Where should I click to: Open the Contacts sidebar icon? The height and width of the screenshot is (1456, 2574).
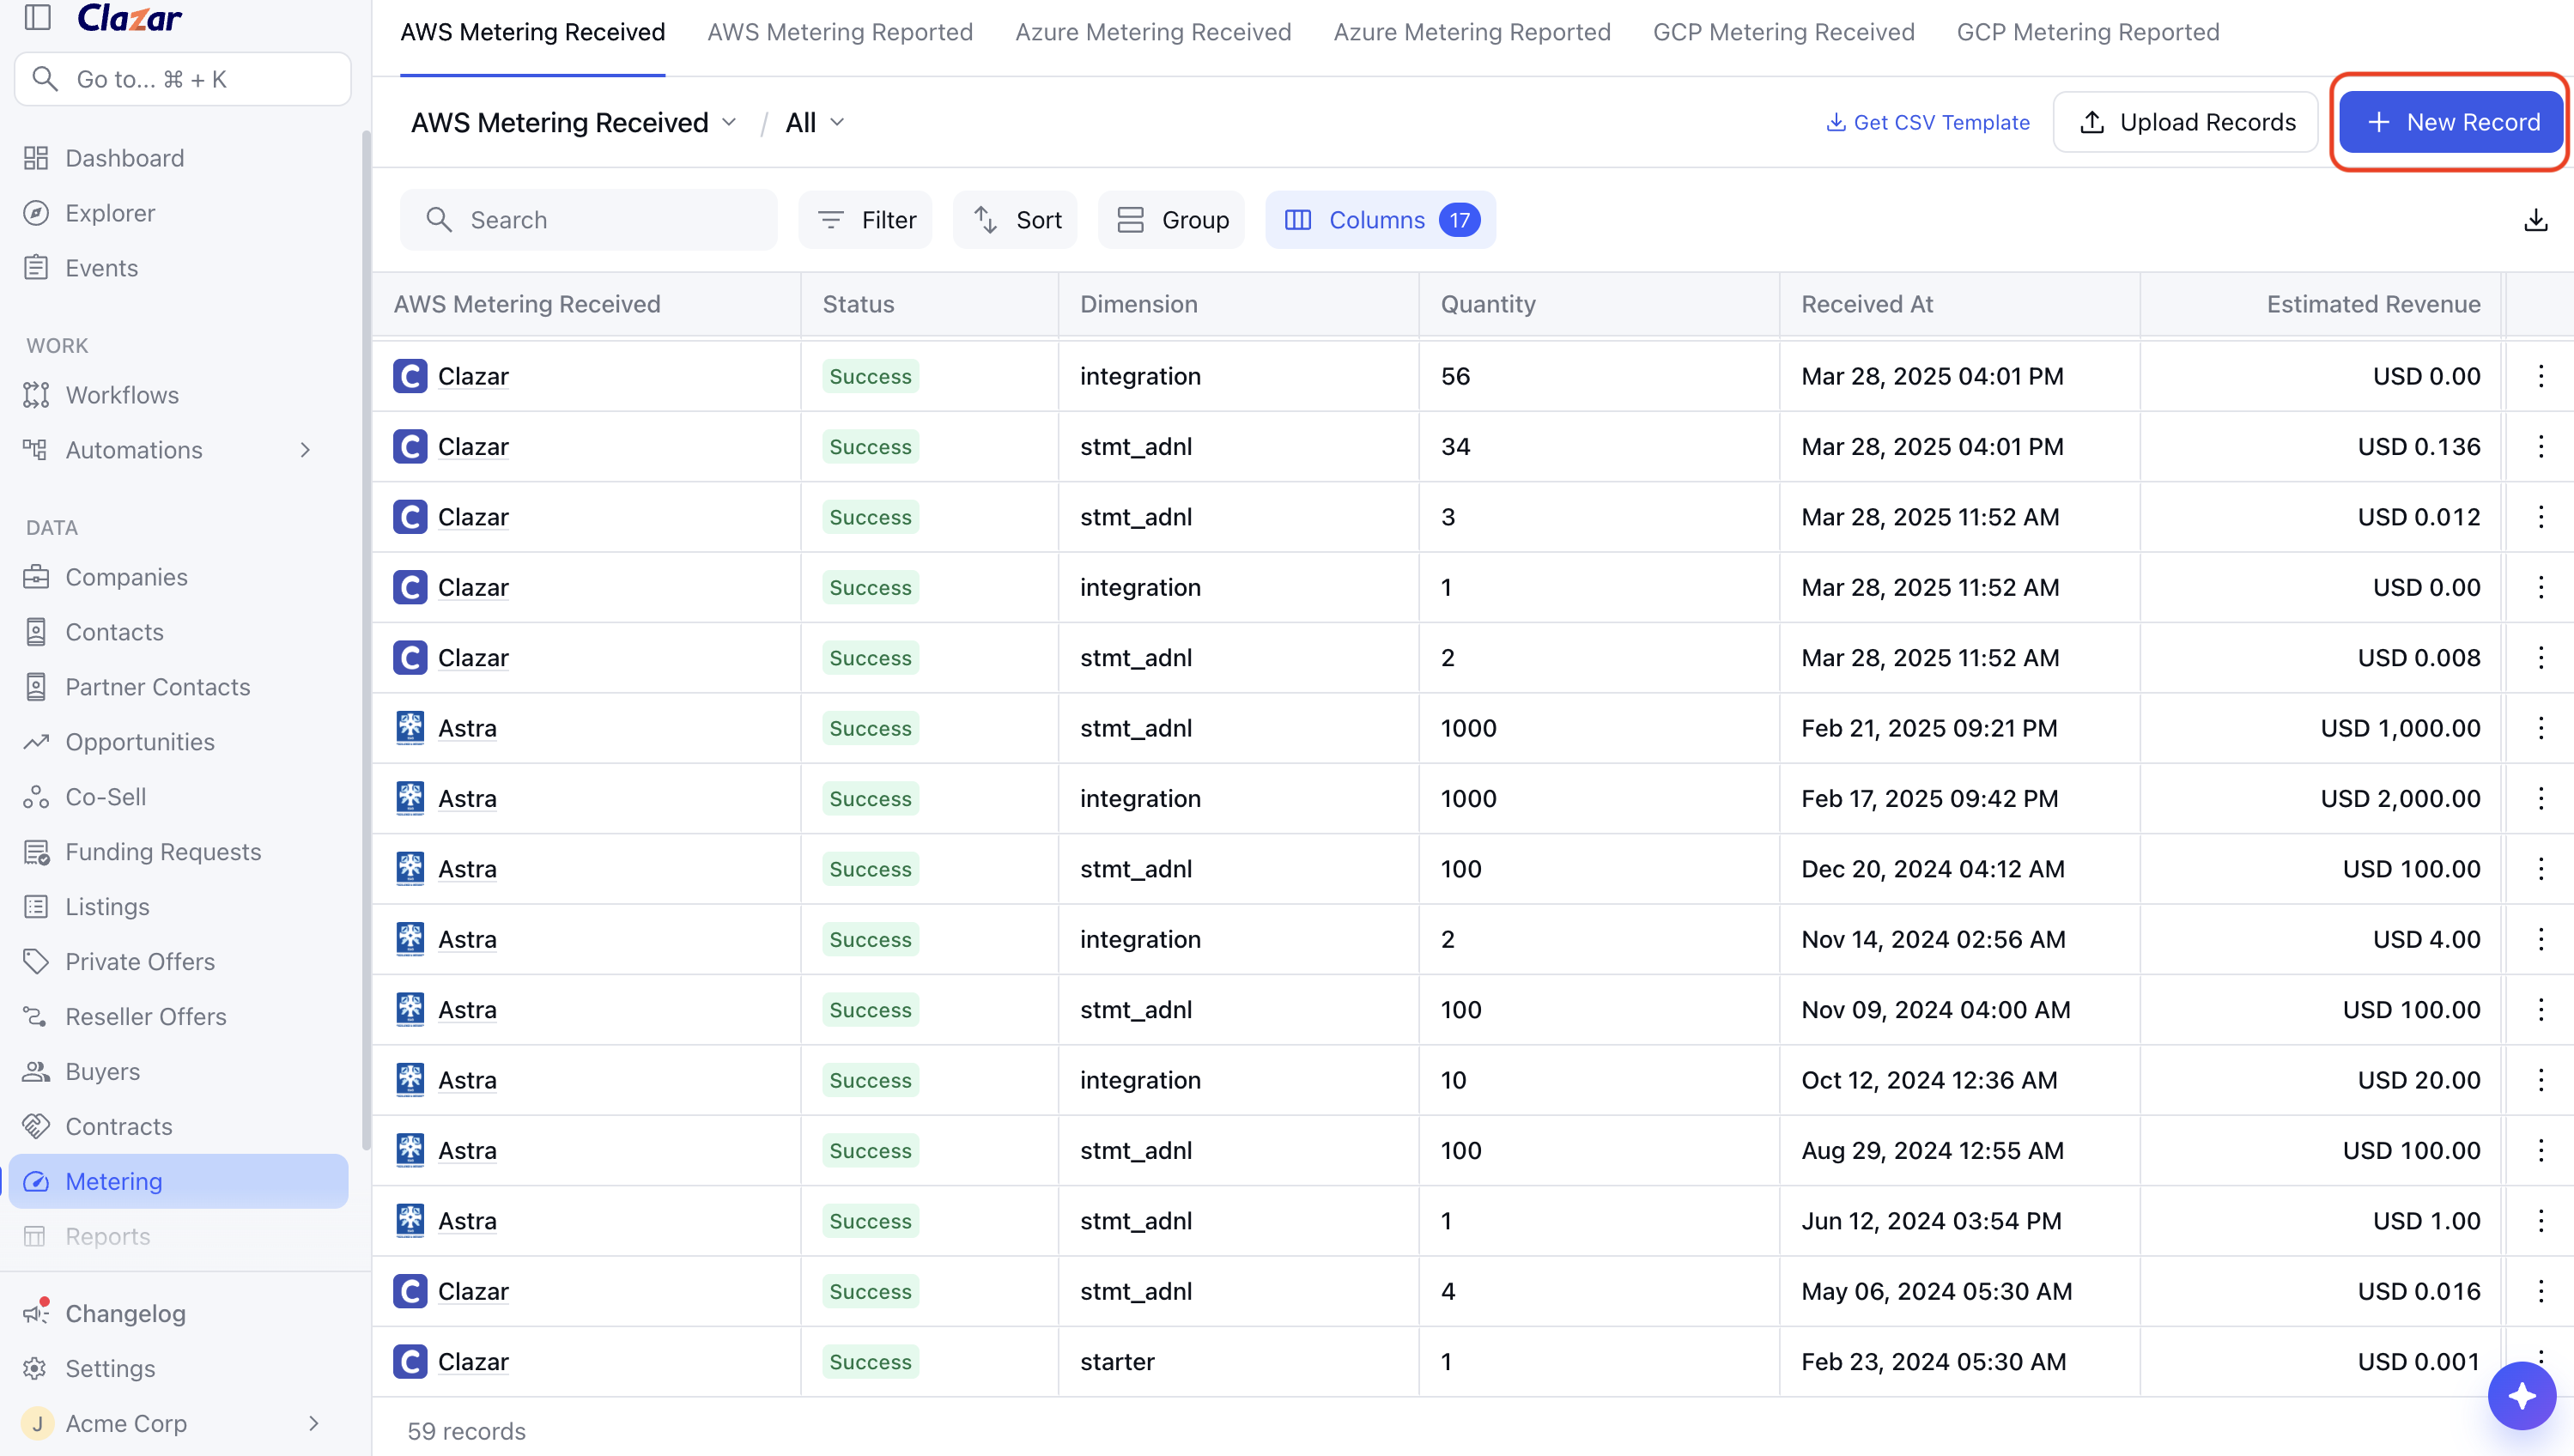coord(36,632)
